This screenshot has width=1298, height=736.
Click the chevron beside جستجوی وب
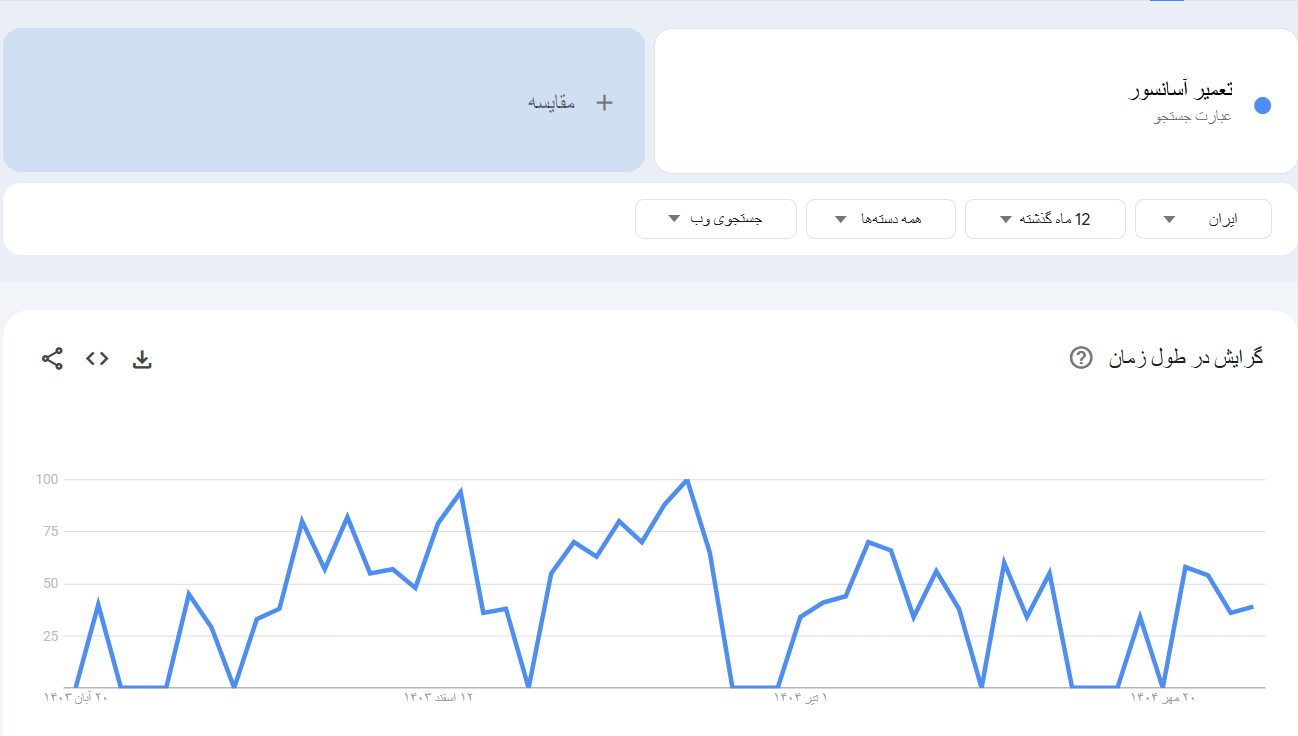pos(674,219)
